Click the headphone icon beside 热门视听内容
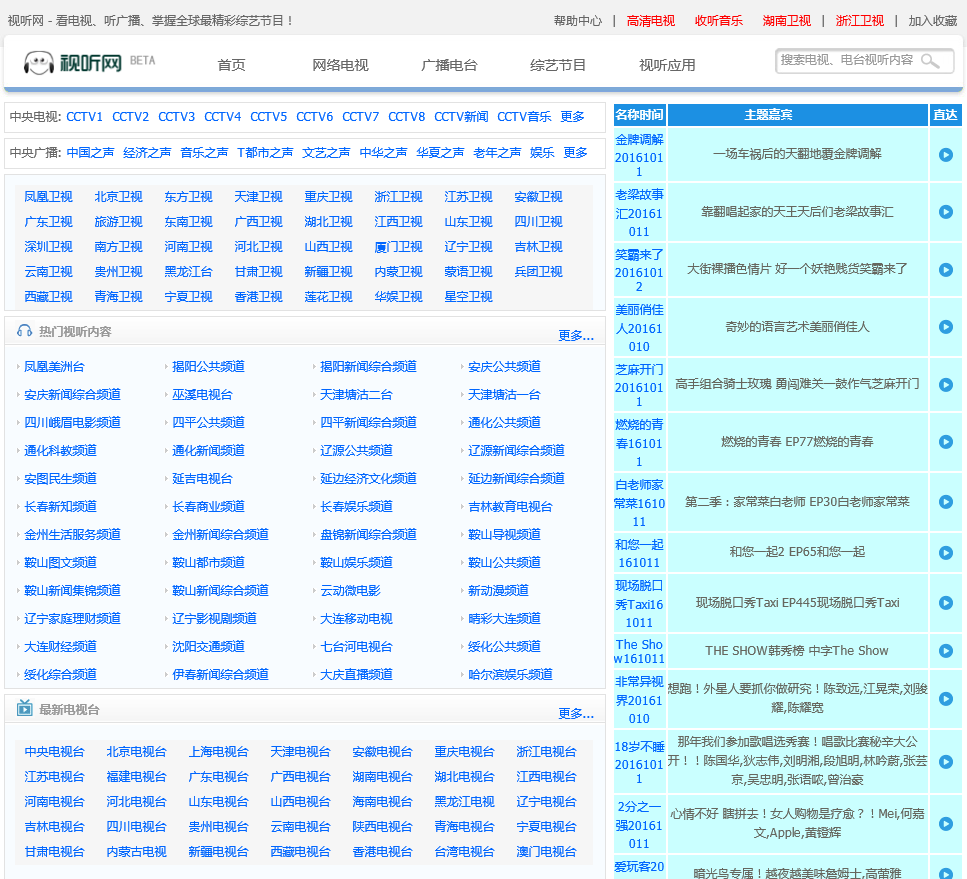 tap(25, 331)
